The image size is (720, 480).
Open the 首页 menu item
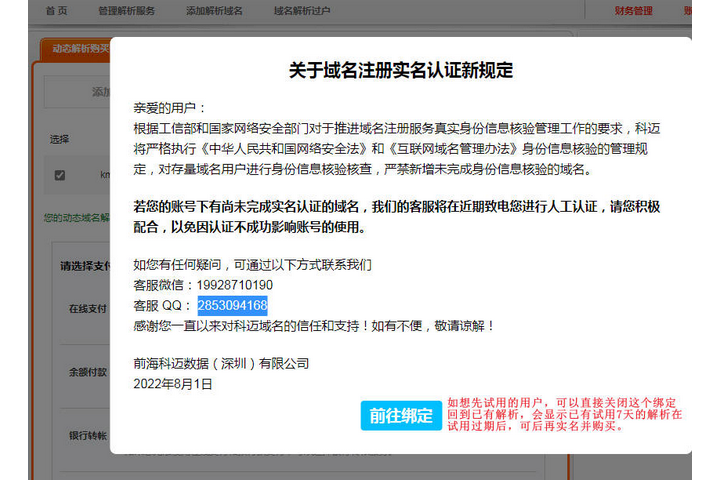click(x=57, y=11)
